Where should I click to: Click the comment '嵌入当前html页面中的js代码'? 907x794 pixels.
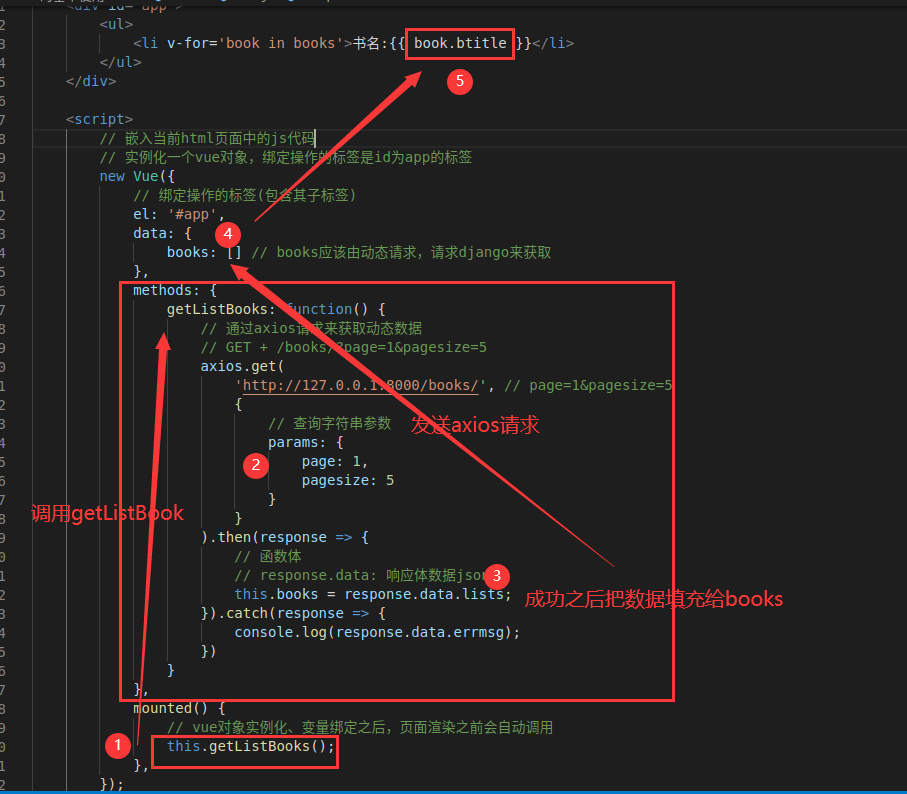pos(207,138)
